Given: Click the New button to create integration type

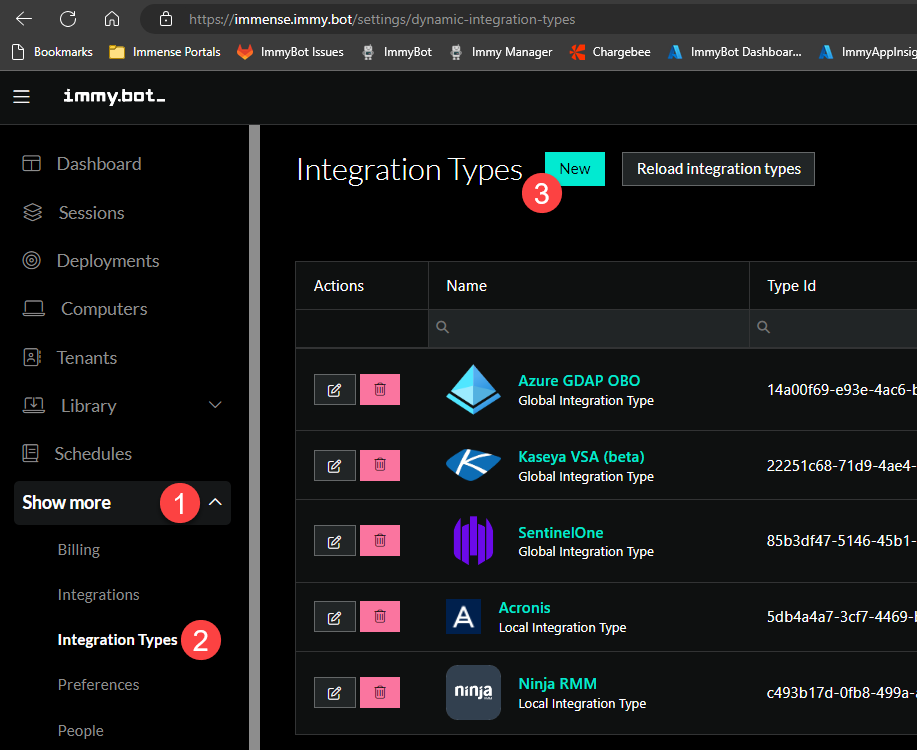Looking at the screenshot, I should [x=575, y=168].
